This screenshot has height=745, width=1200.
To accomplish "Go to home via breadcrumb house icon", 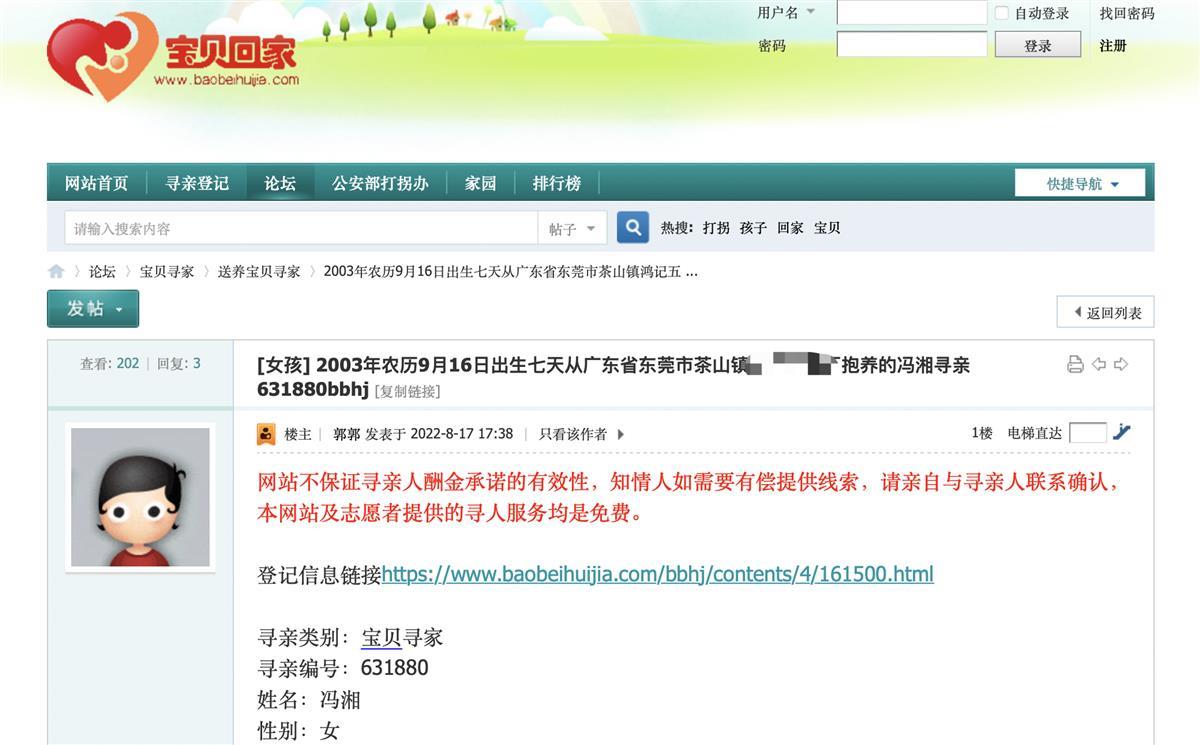I will (x=56, y=271).
